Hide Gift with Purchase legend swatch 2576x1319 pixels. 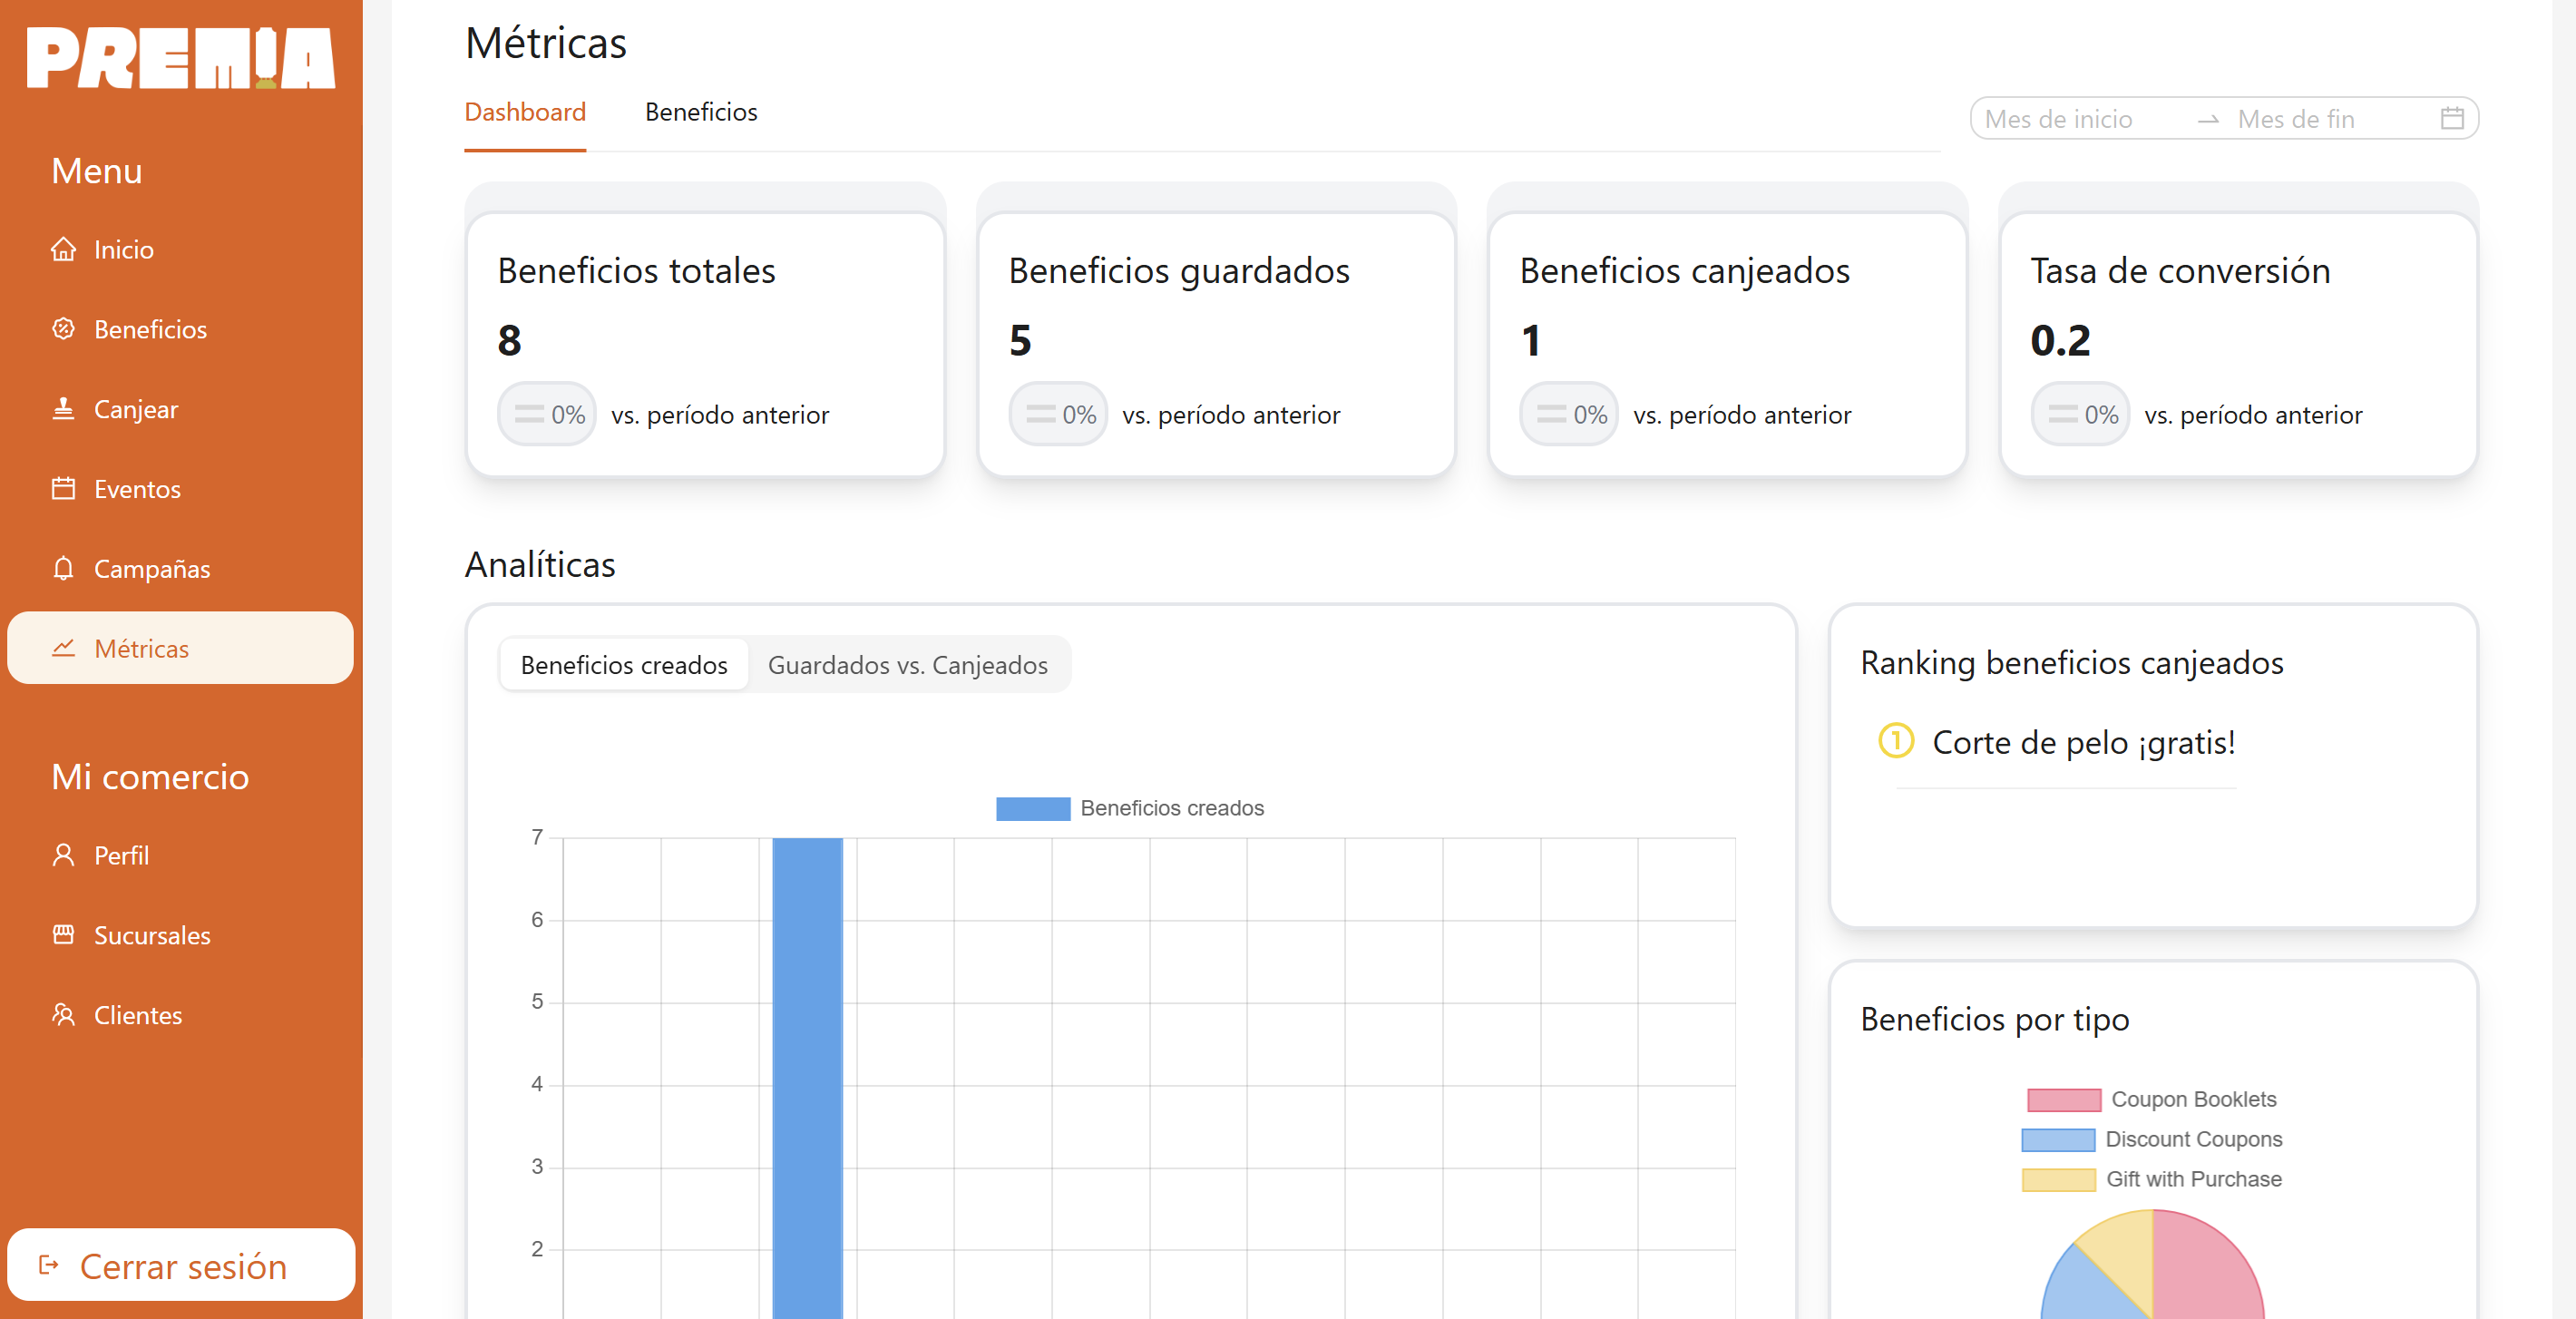point(2057,1180)
